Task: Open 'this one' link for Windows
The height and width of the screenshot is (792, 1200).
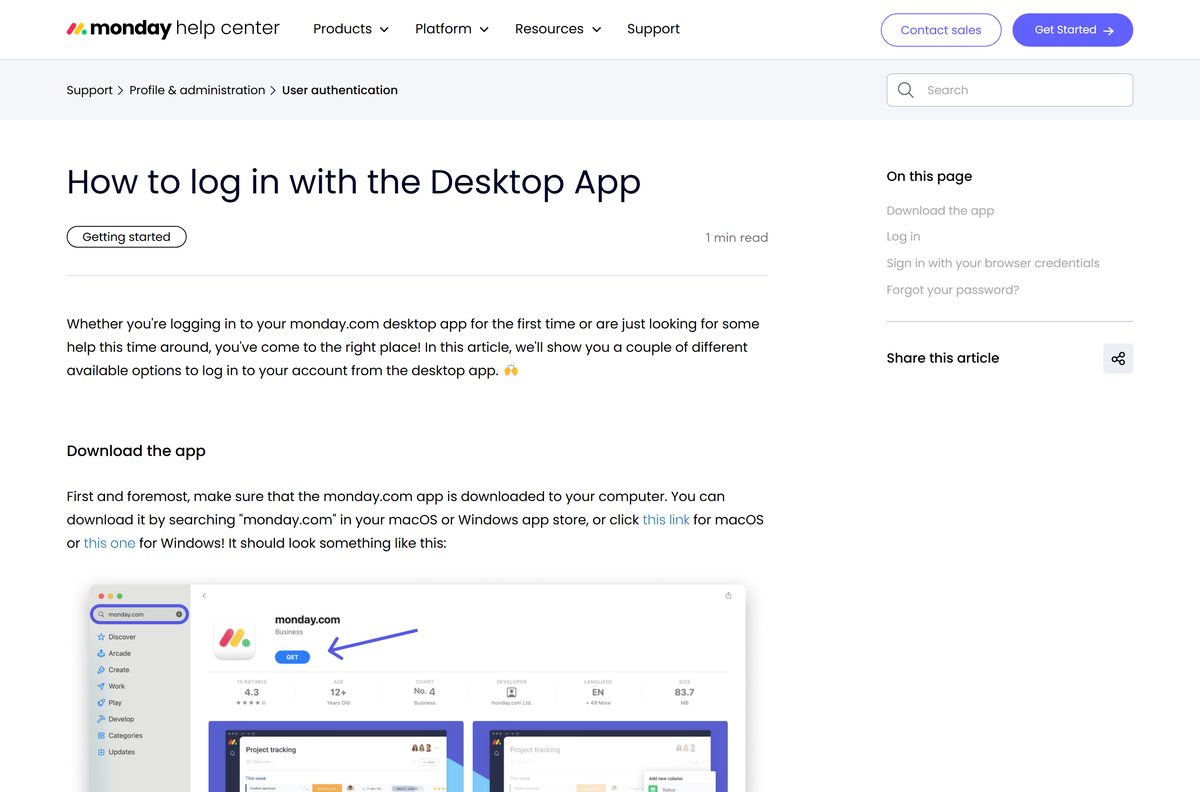Action: [x=109, y=543]
